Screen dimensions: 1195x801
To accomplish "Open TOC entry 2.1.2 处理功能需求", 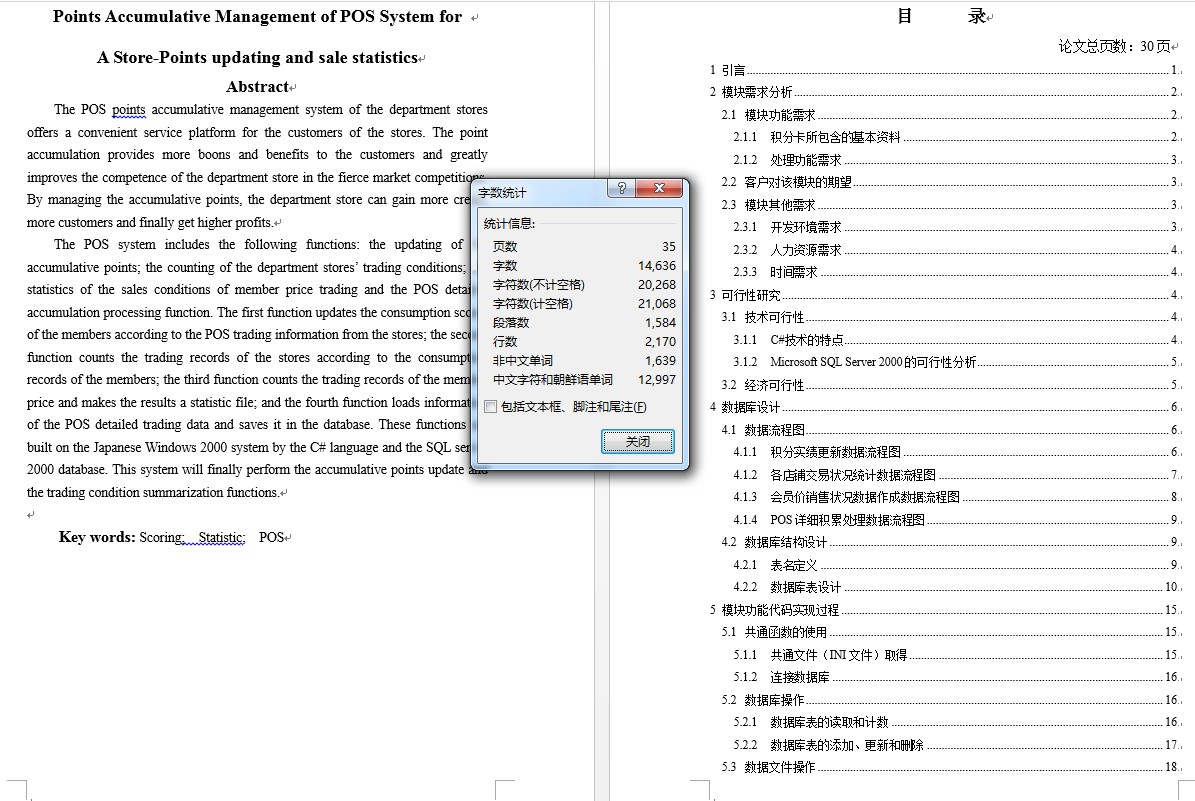I will [956, 160].
